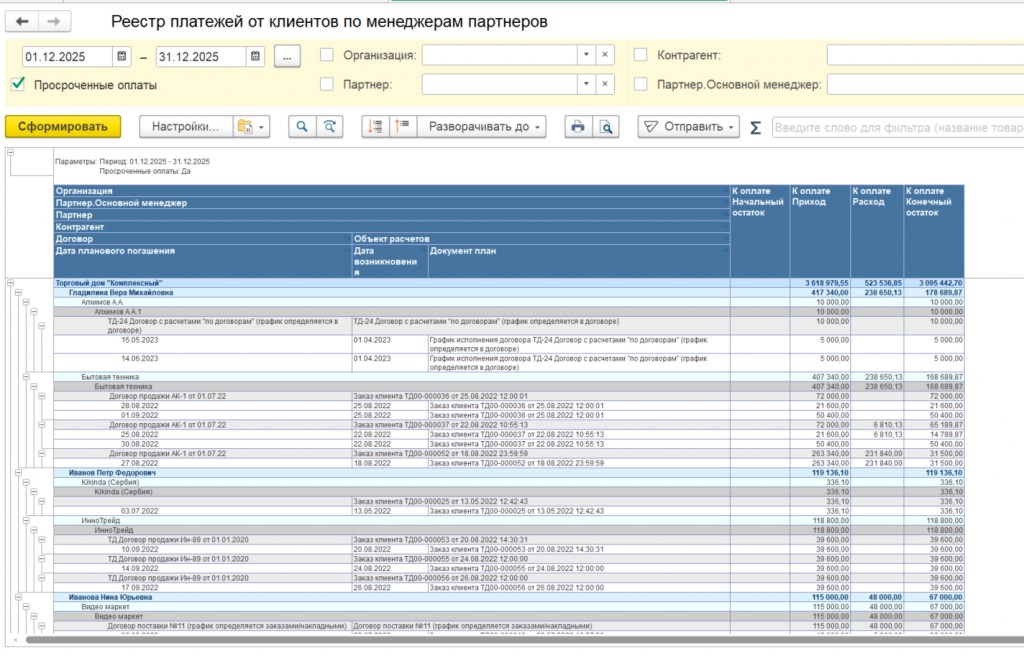This screenshot has height=658, width=1024.
Task: Collapse the Гладилкина Вера Михайловна group
Action: click(x=19, y=293)
